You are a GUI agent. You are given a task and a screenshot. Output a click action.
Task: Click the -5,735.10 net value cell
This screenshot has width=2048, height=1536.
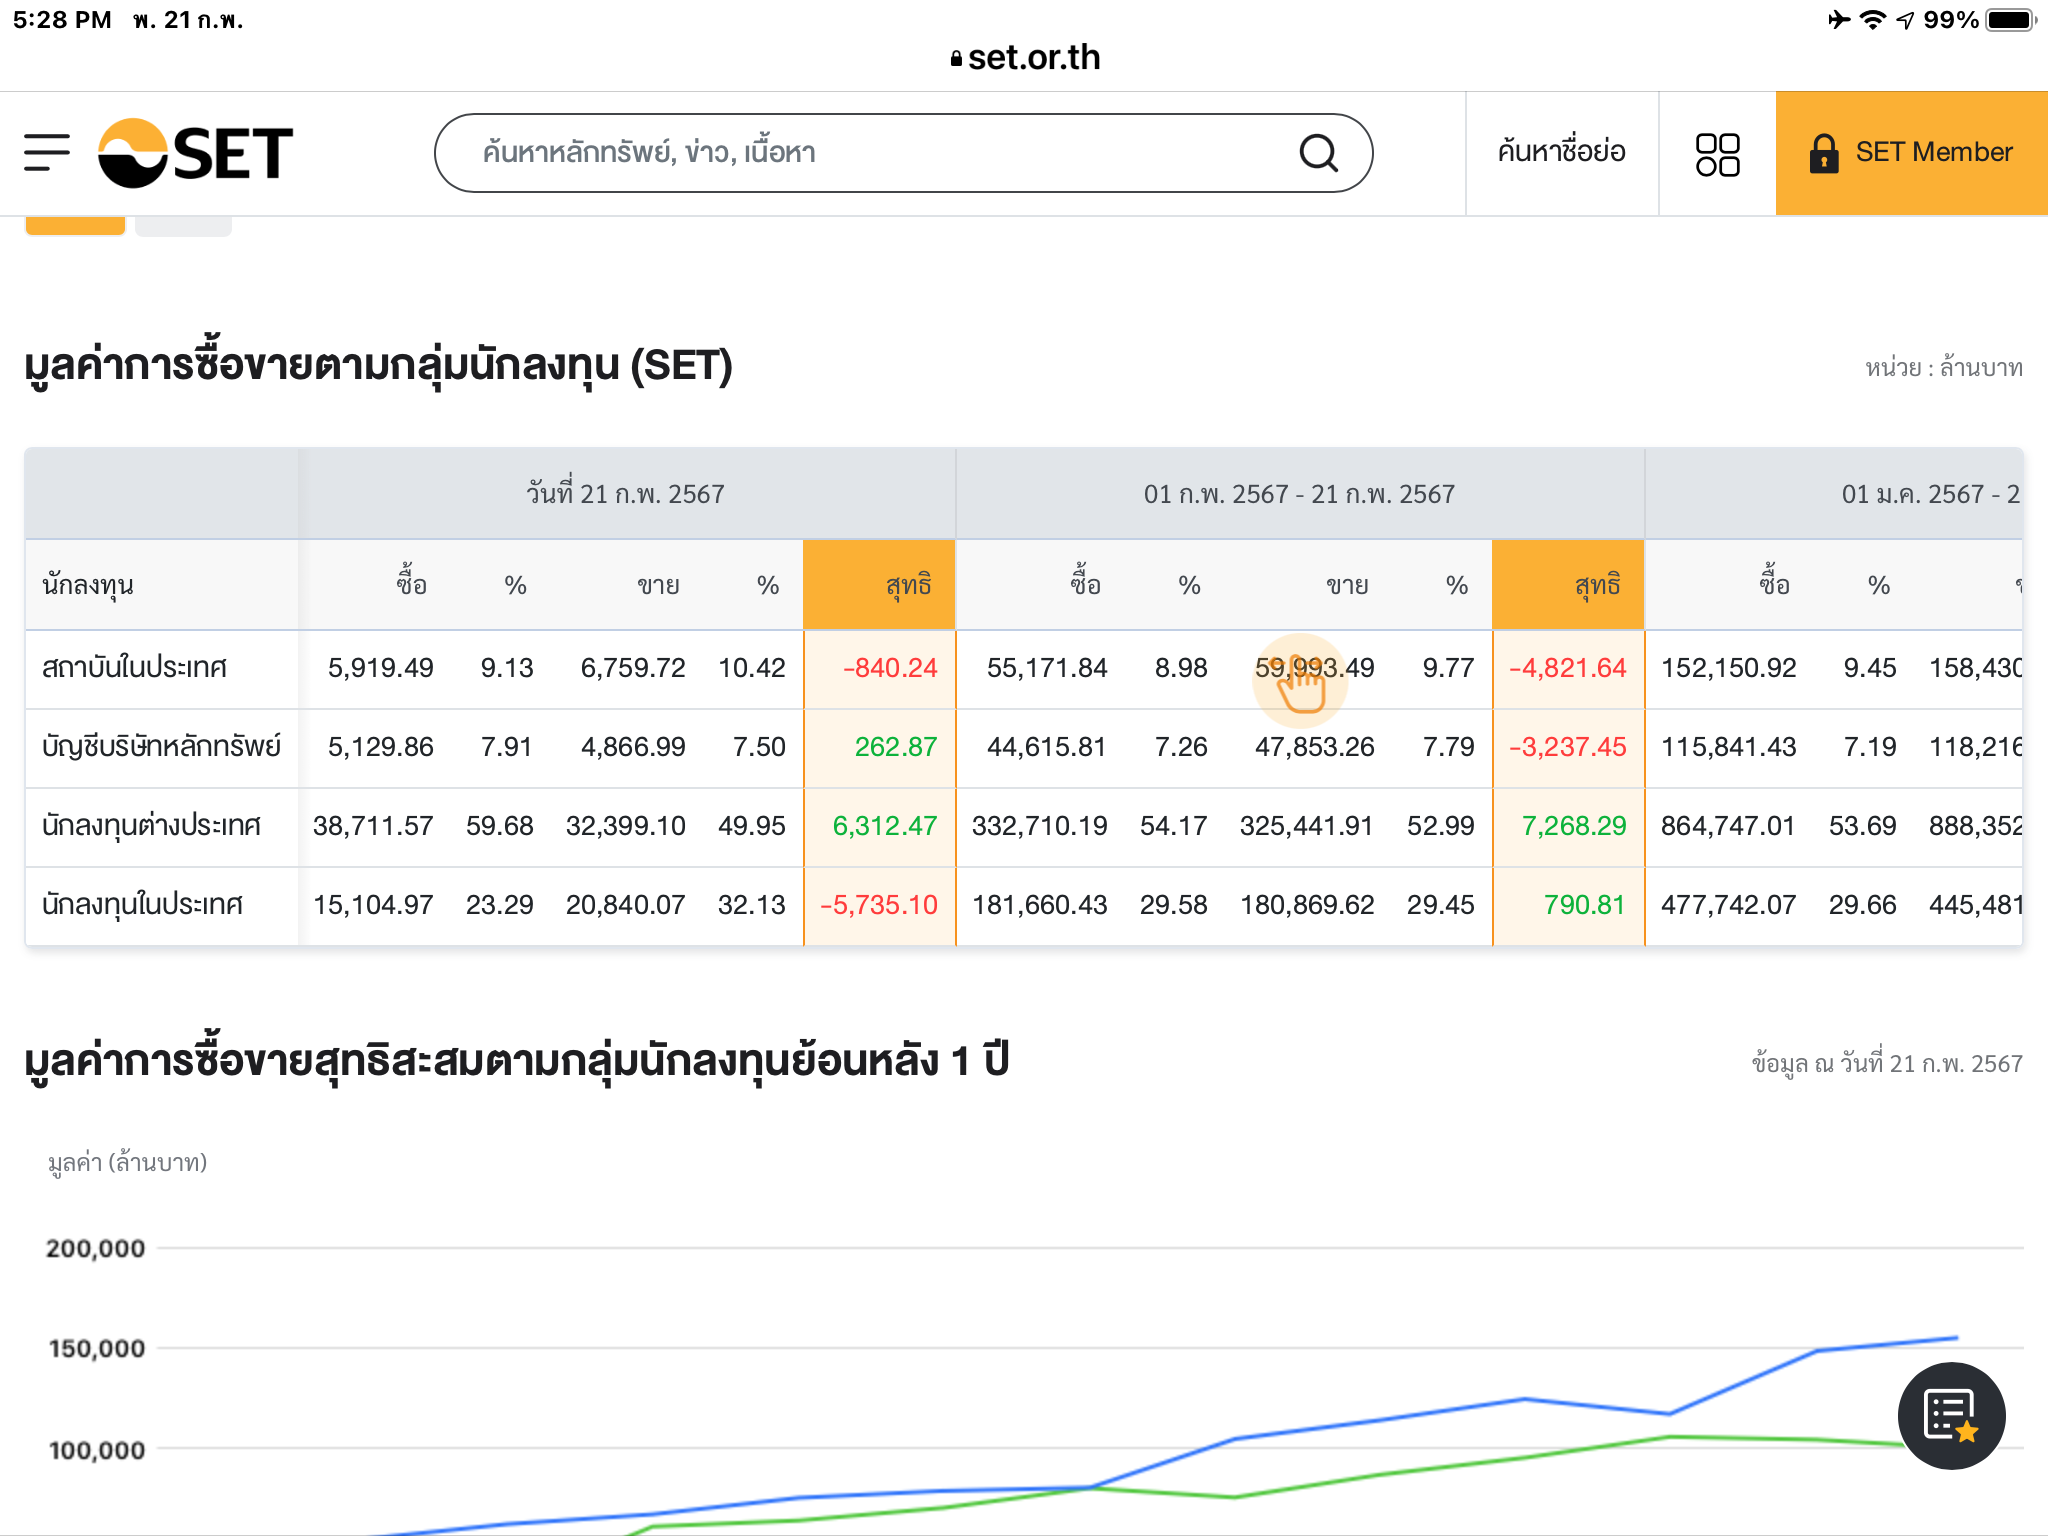pos(879,905)
